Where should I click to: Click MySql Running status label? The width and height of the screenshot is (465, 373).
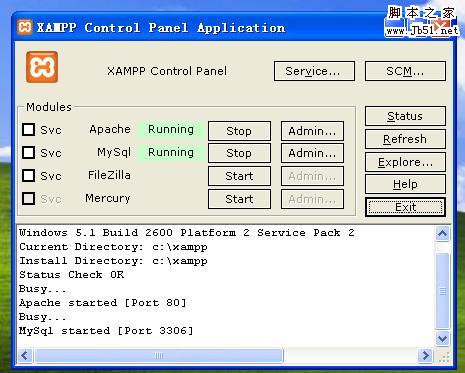(171, 152)
